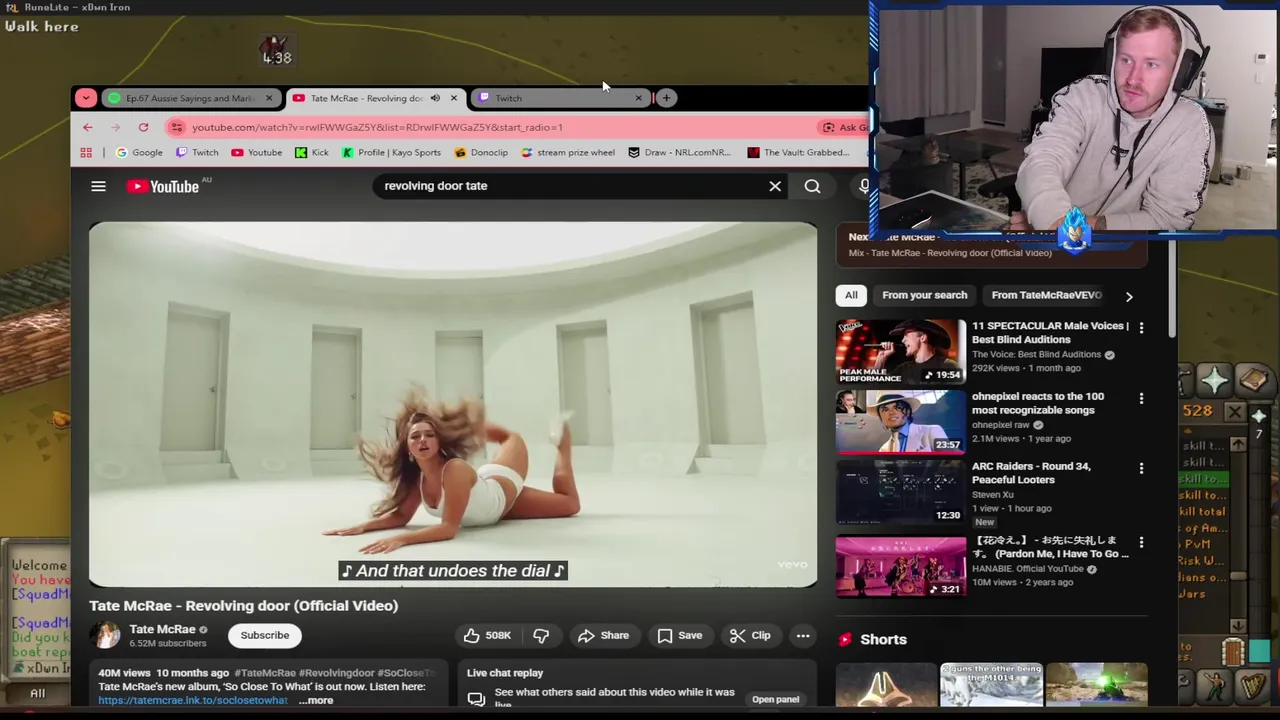Image resolution: width=1280 pixels, height=720 pixels.
Task: Open the Kick bookmark
Action: click(312, 153)
